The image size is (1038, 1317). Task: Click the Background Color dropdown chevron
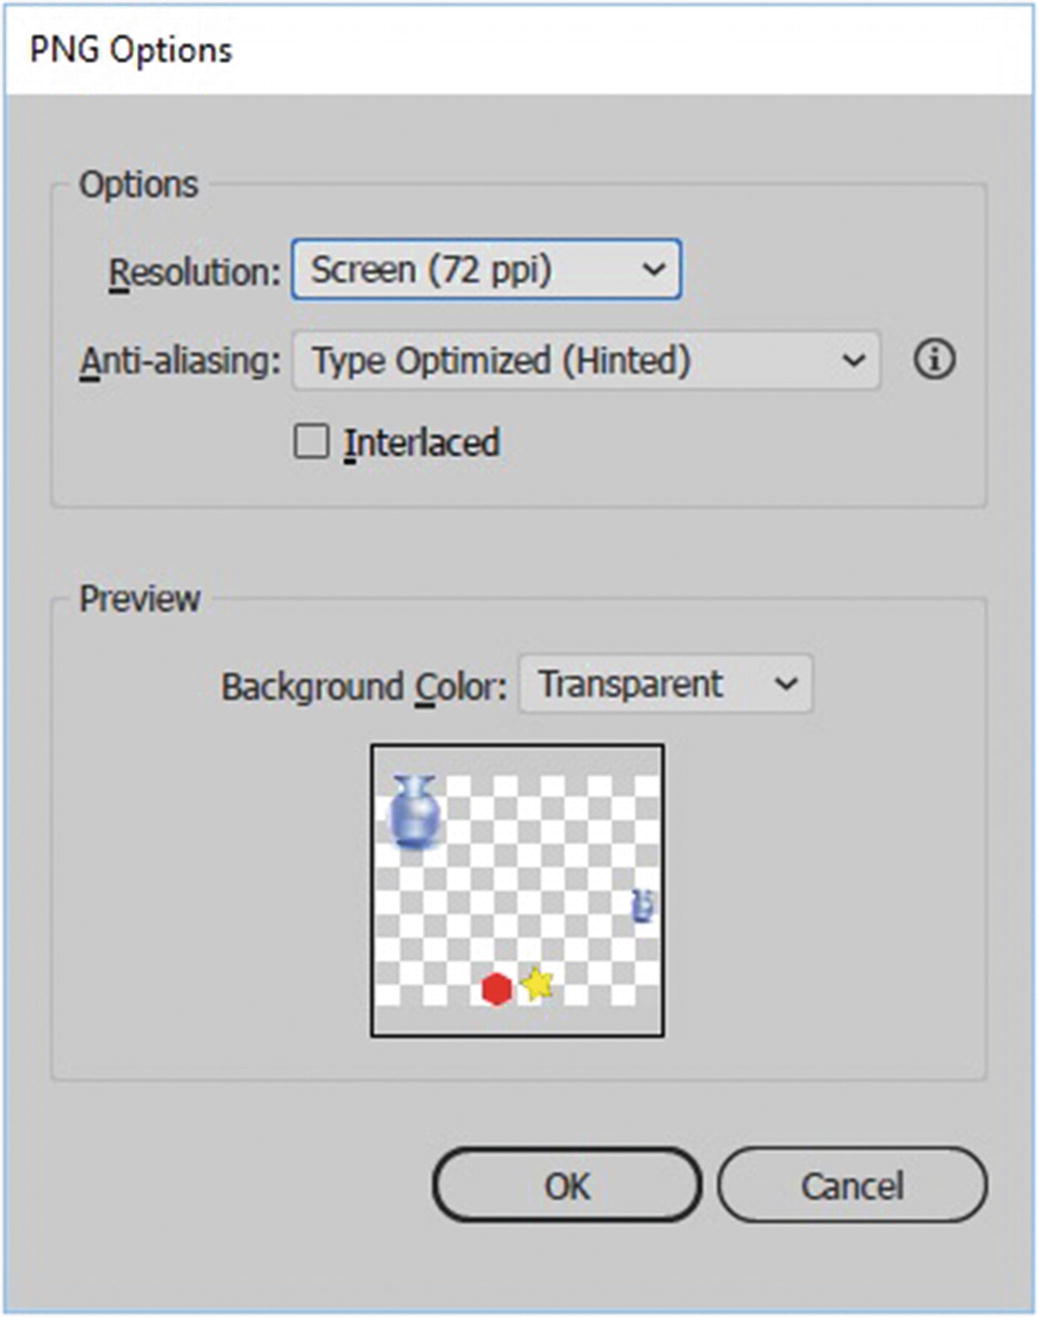[x=788, y=684]
